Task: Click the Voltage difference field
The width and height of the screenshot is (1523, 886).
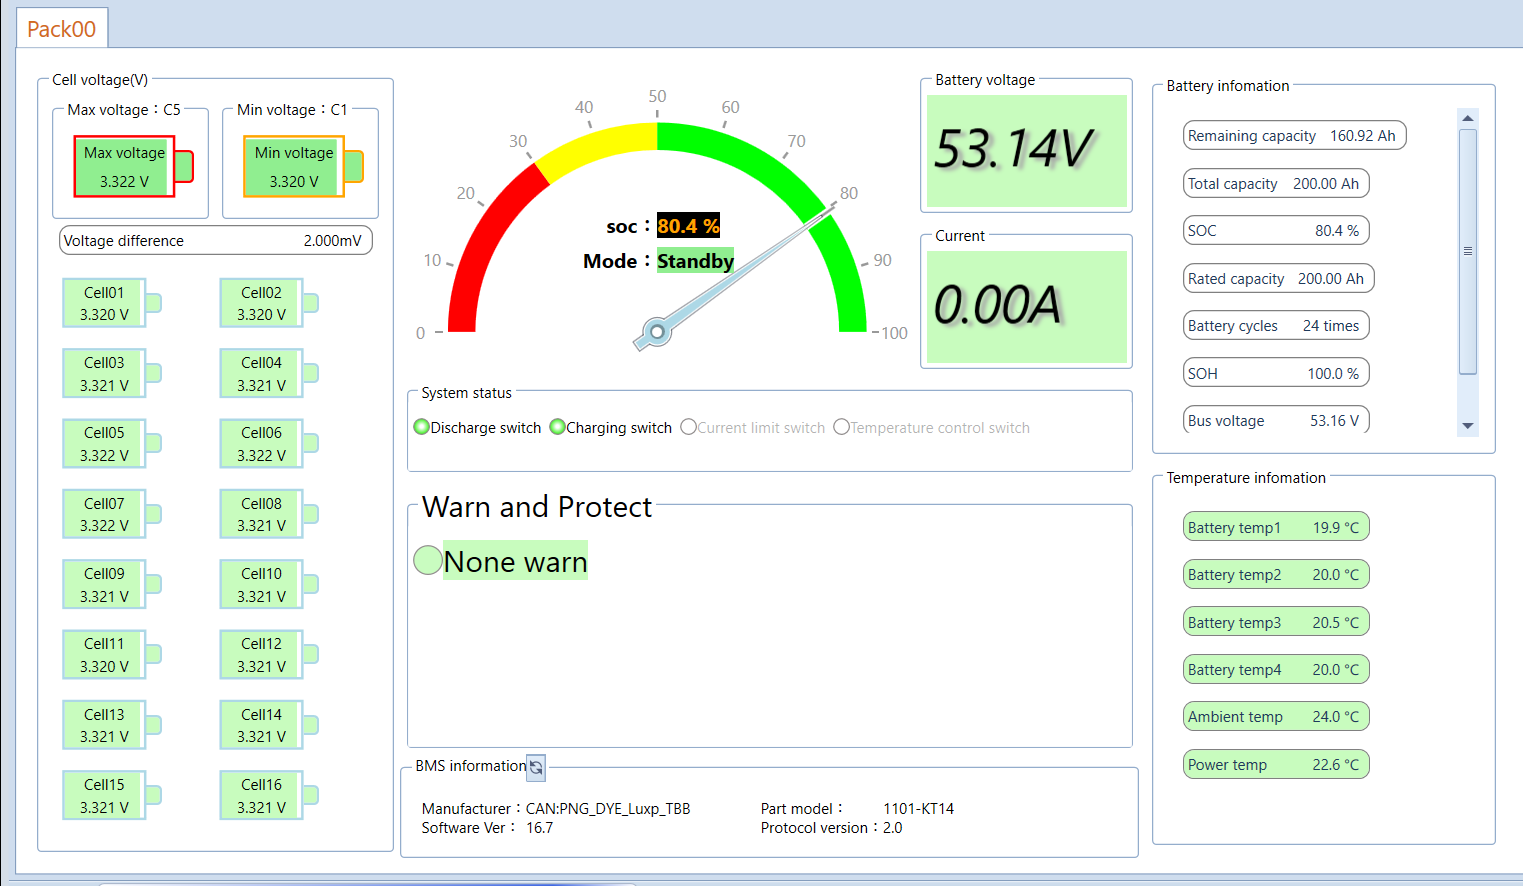Action: click(x=216, y=240)
